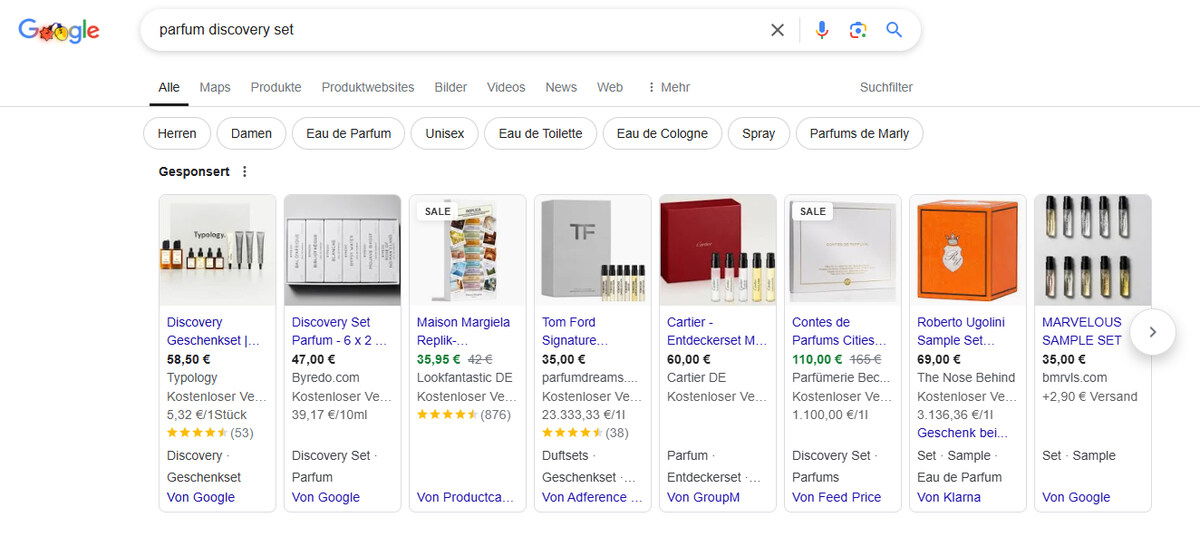This screenshot has width=1200, height=537.
Task: Open Tom Ford Signature set image
Action: (x=592, y=250)
